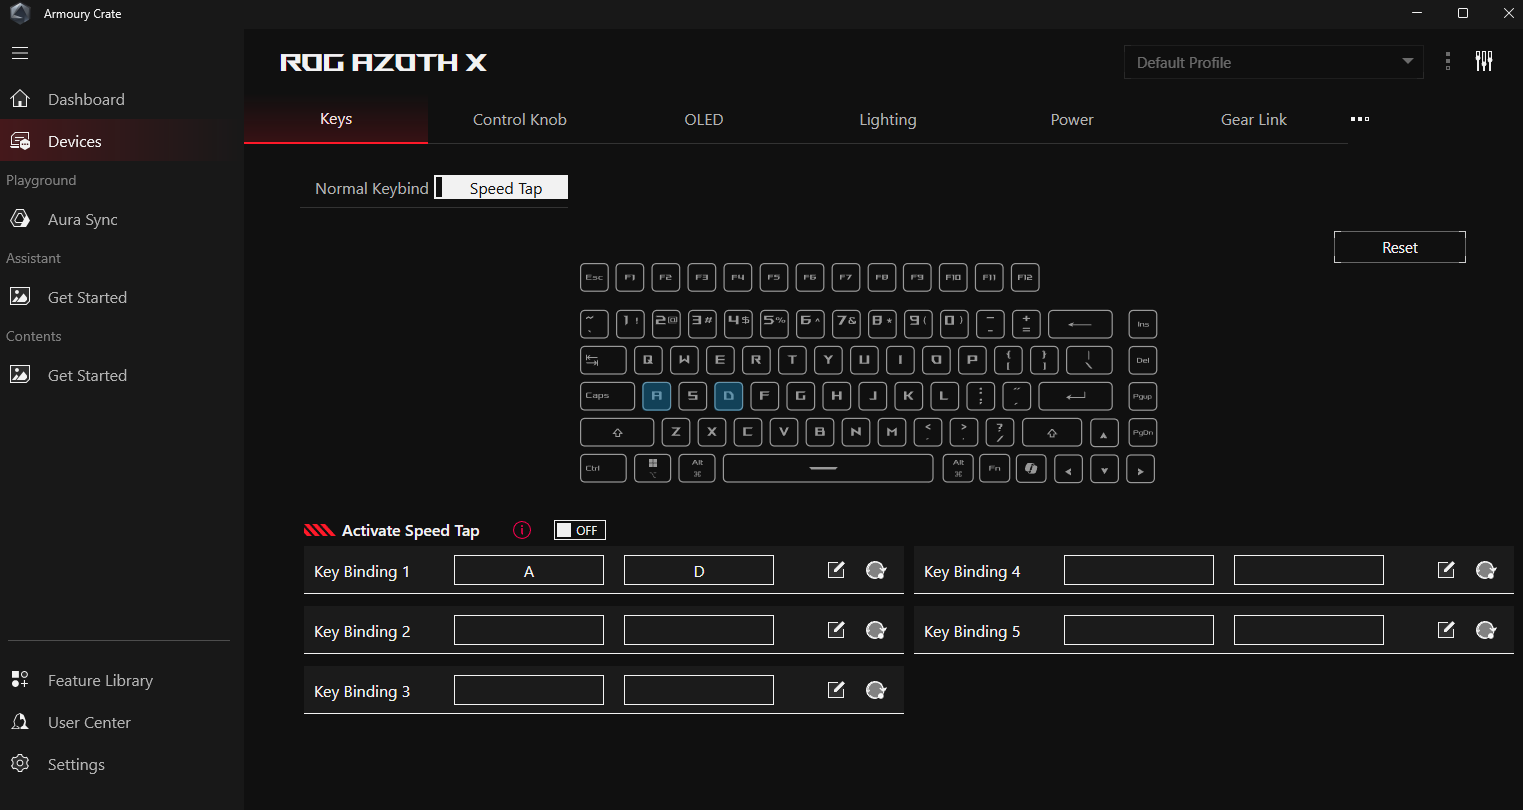Edit Key Binding 4
This screenshot has width=1523, height=810.
(1446, 570)
